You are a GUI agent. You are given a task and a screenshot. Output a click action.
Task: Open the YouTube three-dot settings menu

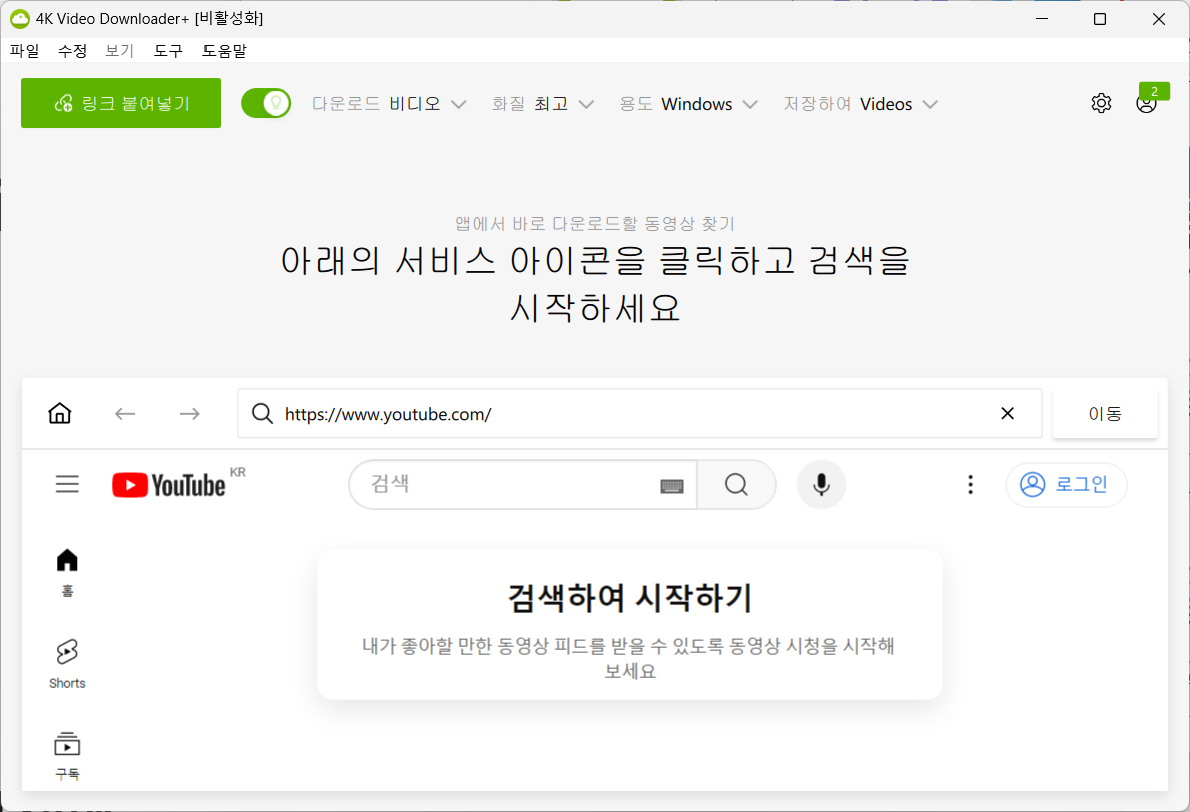tap(970, 484)
